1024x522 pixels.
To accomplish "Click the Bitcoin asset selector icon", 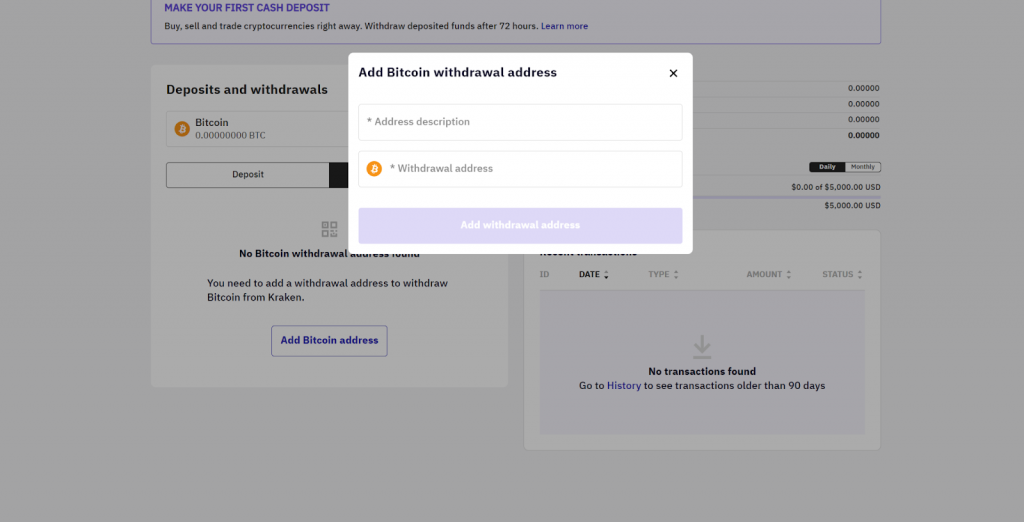I will click(182, 129).
